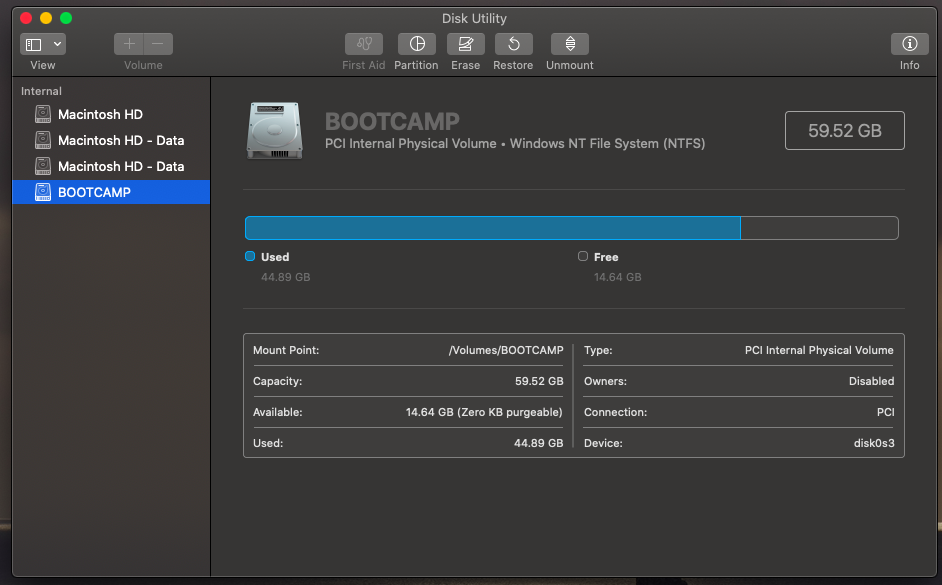Click the blue used space bar

[492, 228]
